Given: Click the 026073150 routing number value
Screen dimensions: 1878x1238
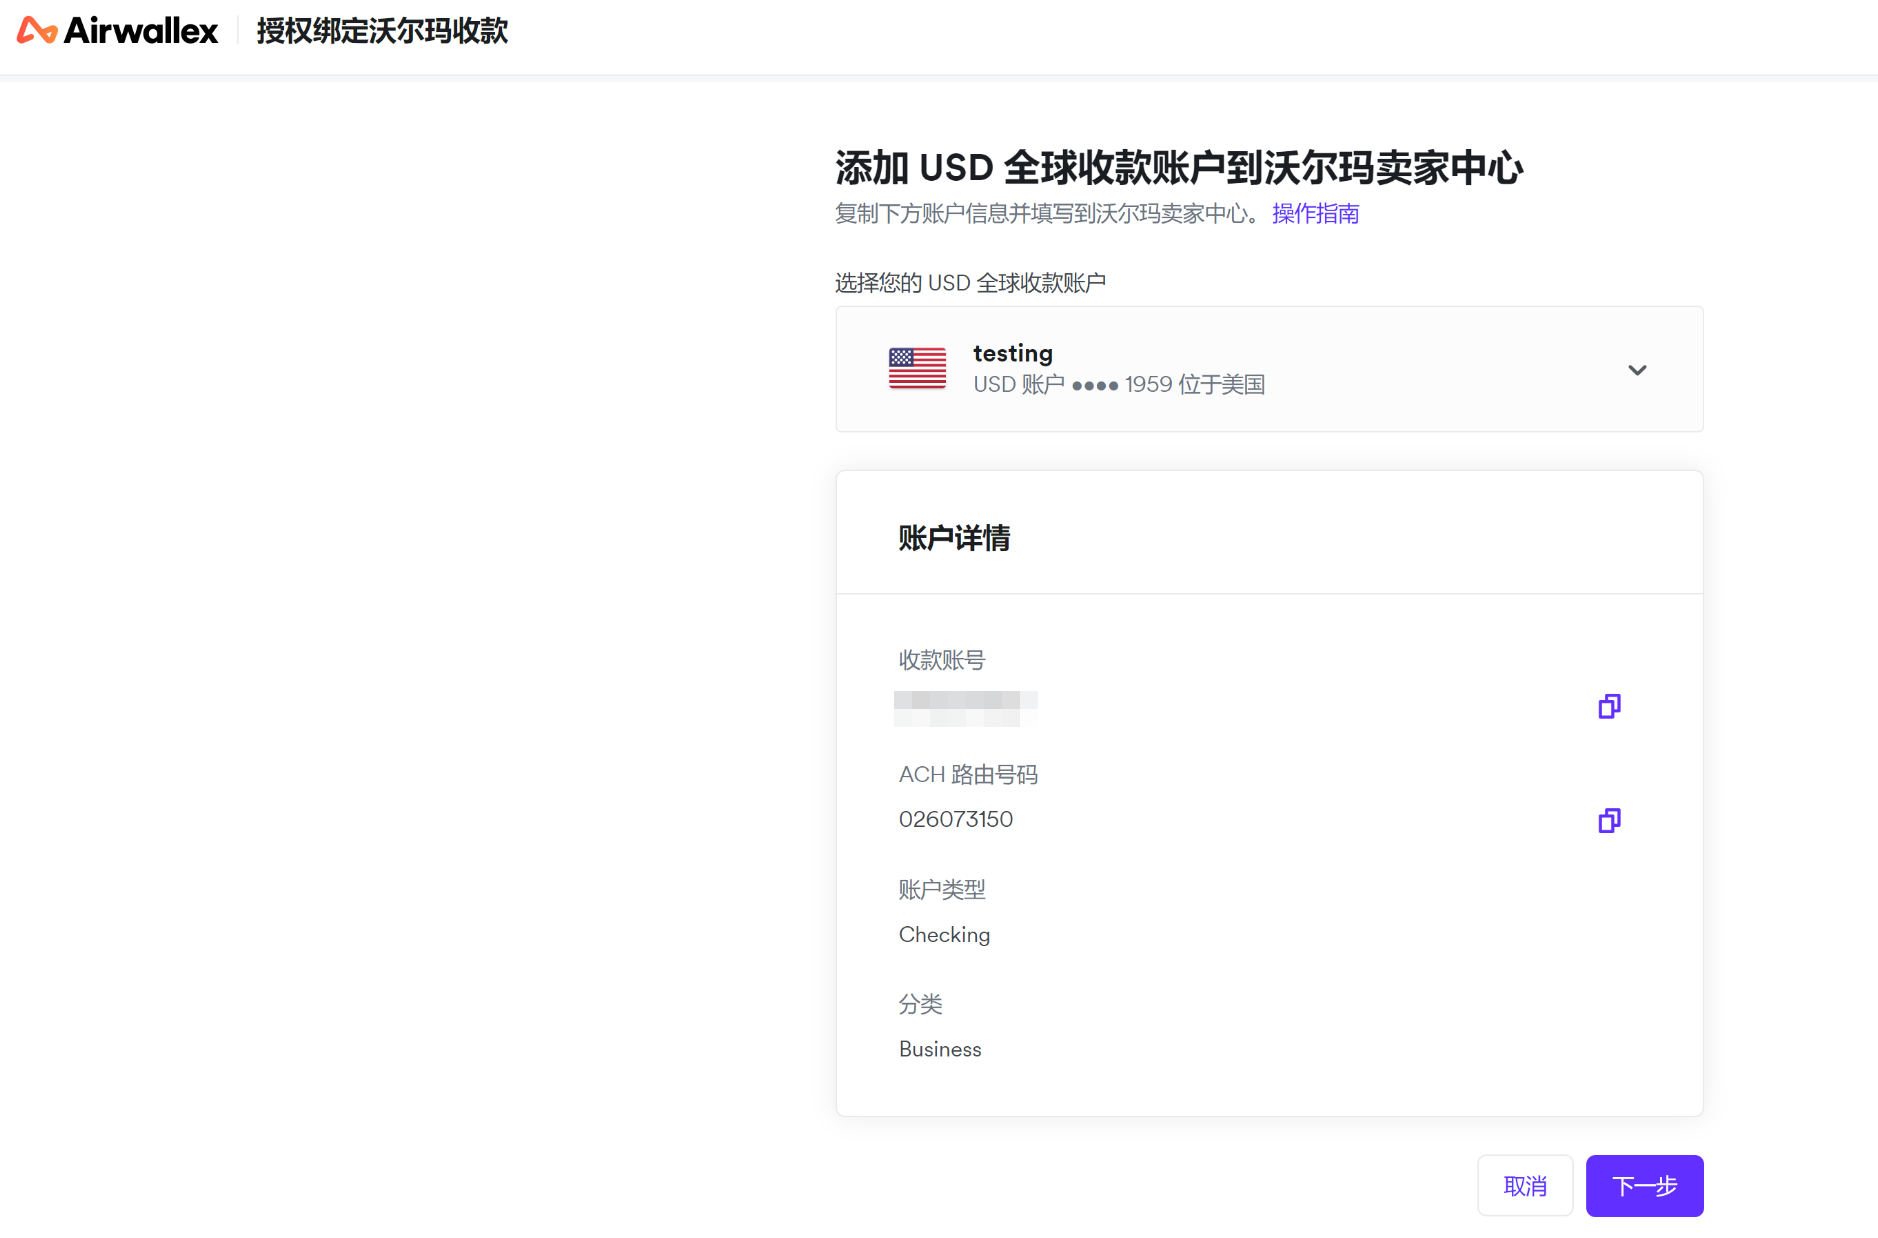Looking at the screenshot, I should tap(956, 819).
